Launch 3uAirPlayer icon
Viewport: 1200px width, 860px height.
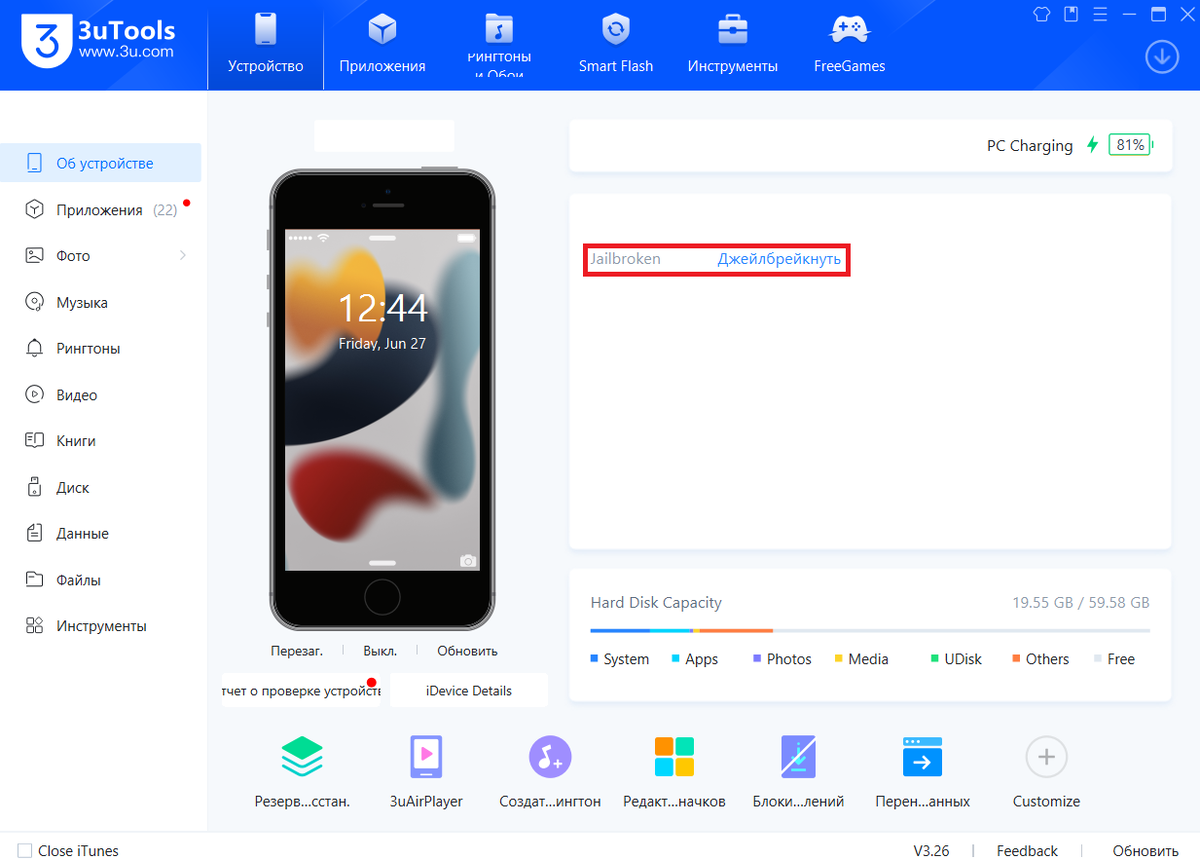point(427,757)
